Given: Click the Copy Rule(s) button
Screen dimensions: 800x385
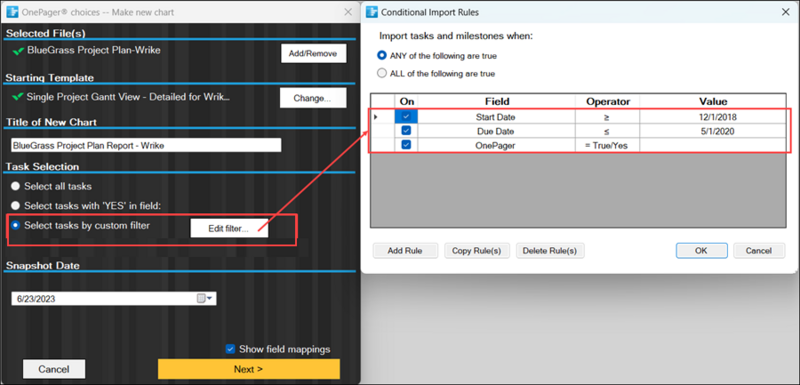Looking at the screenshot, I should (477, 250).
